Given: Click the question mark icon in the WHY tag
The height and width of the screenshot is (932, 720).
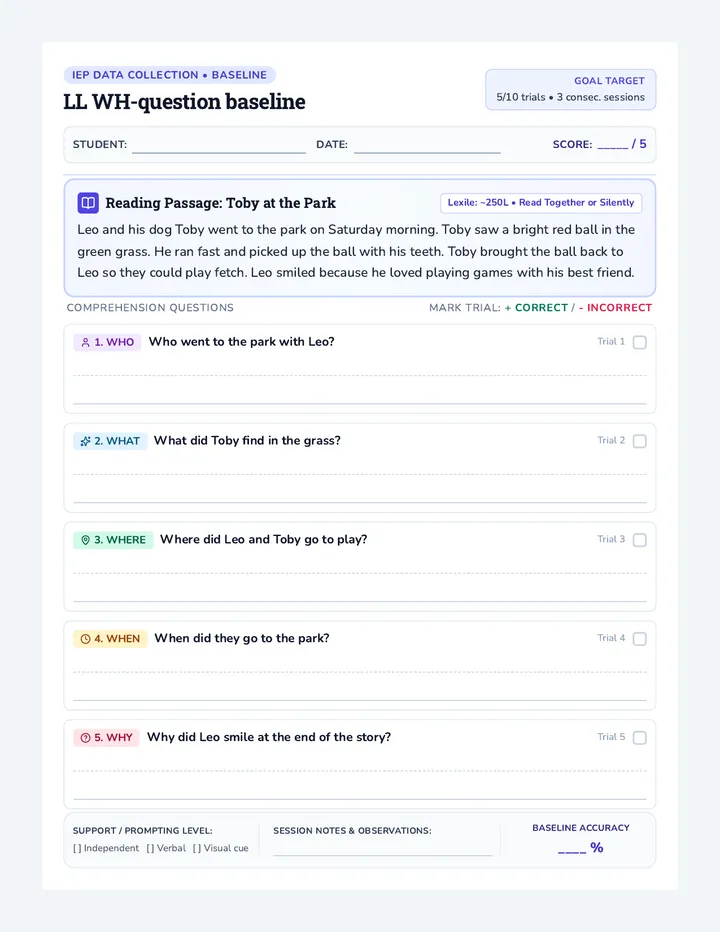Looking at the screenshot, I should click(86, 738).
